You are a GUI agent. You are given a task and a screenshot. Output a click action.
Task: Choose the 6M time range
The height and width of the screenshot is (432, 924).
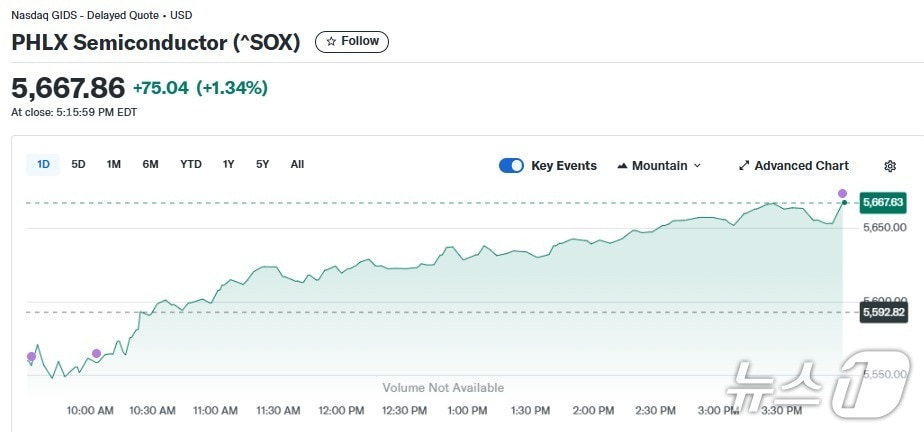click(150, 164)
